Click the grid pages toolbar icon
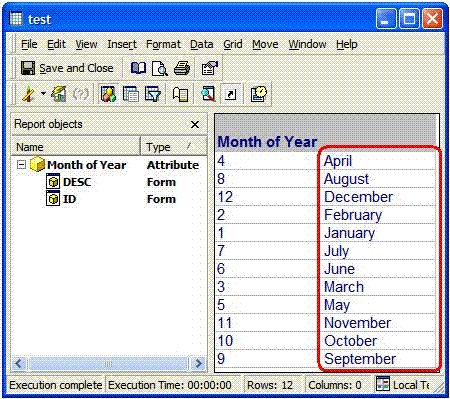 (131, 94)
